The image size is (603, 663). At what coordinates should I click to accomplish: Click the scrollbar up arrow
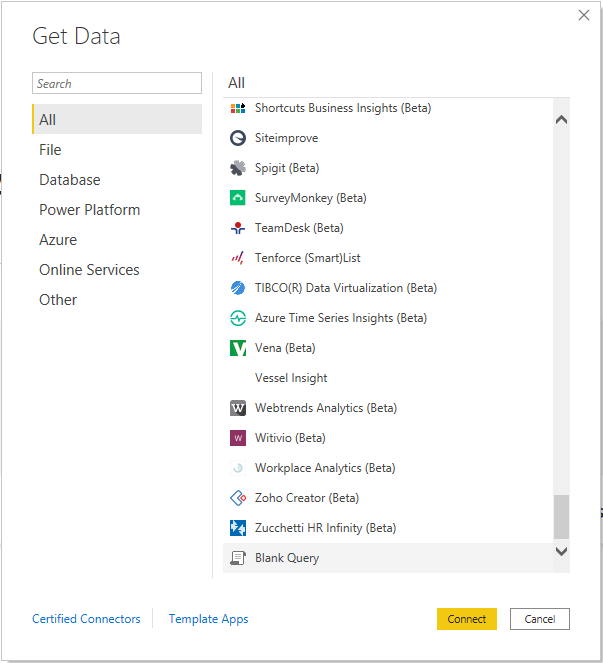coord(561,120)
